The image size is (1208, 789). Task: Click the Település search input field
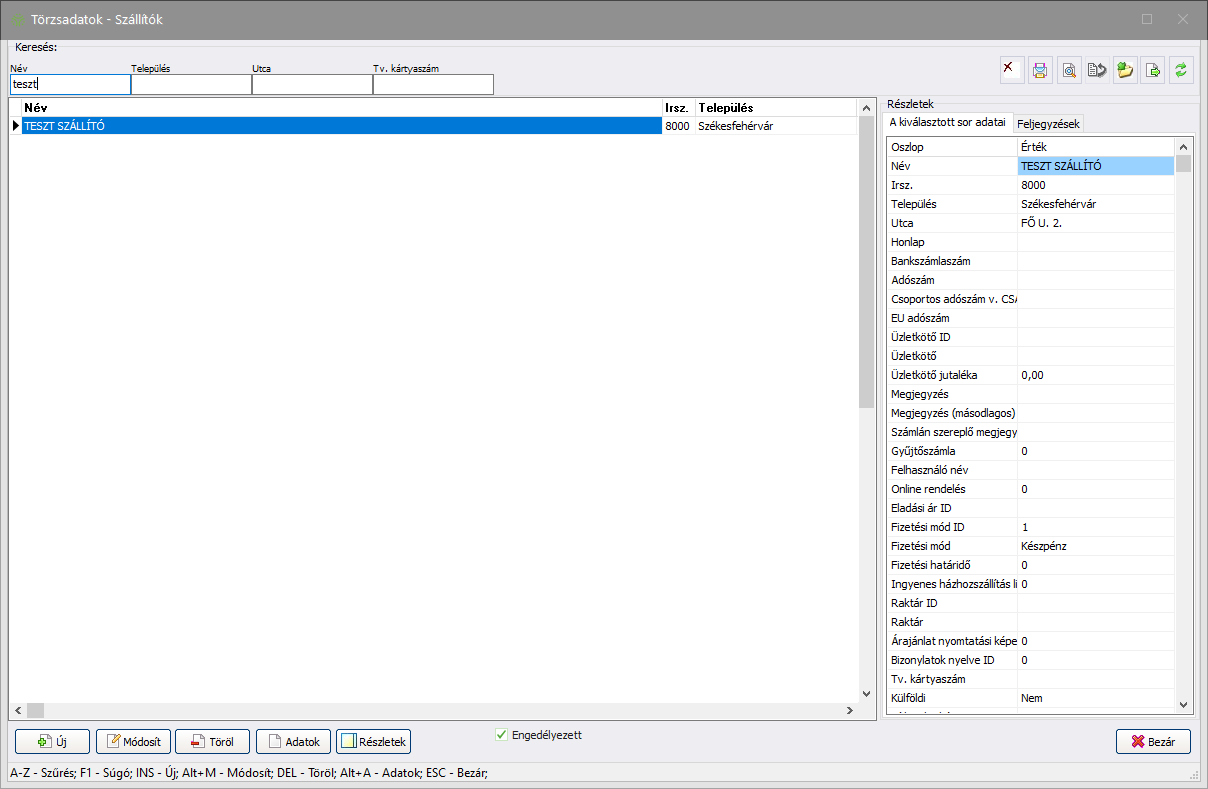pyautogui.click(x=191, y=85)
